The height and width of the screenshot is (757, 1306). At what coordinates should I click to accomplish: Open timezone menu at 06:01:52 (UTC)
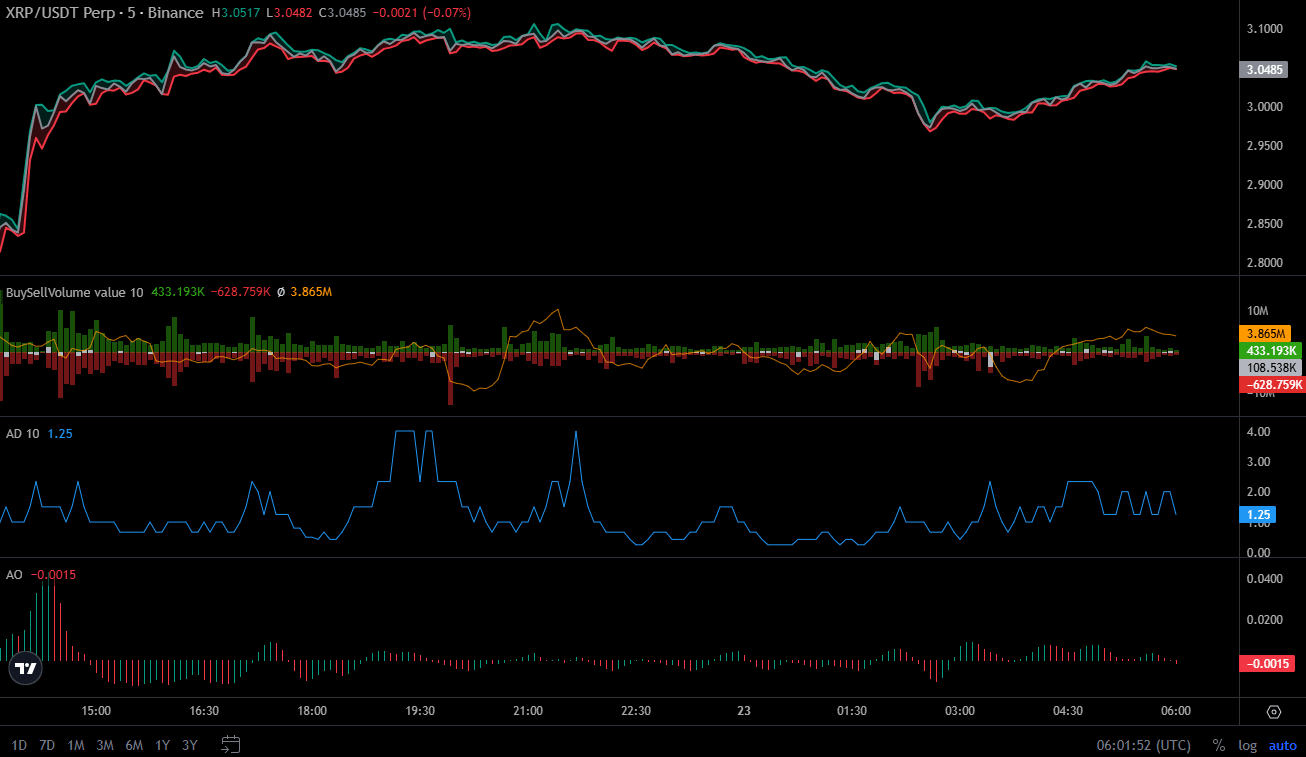(1143, 745)
